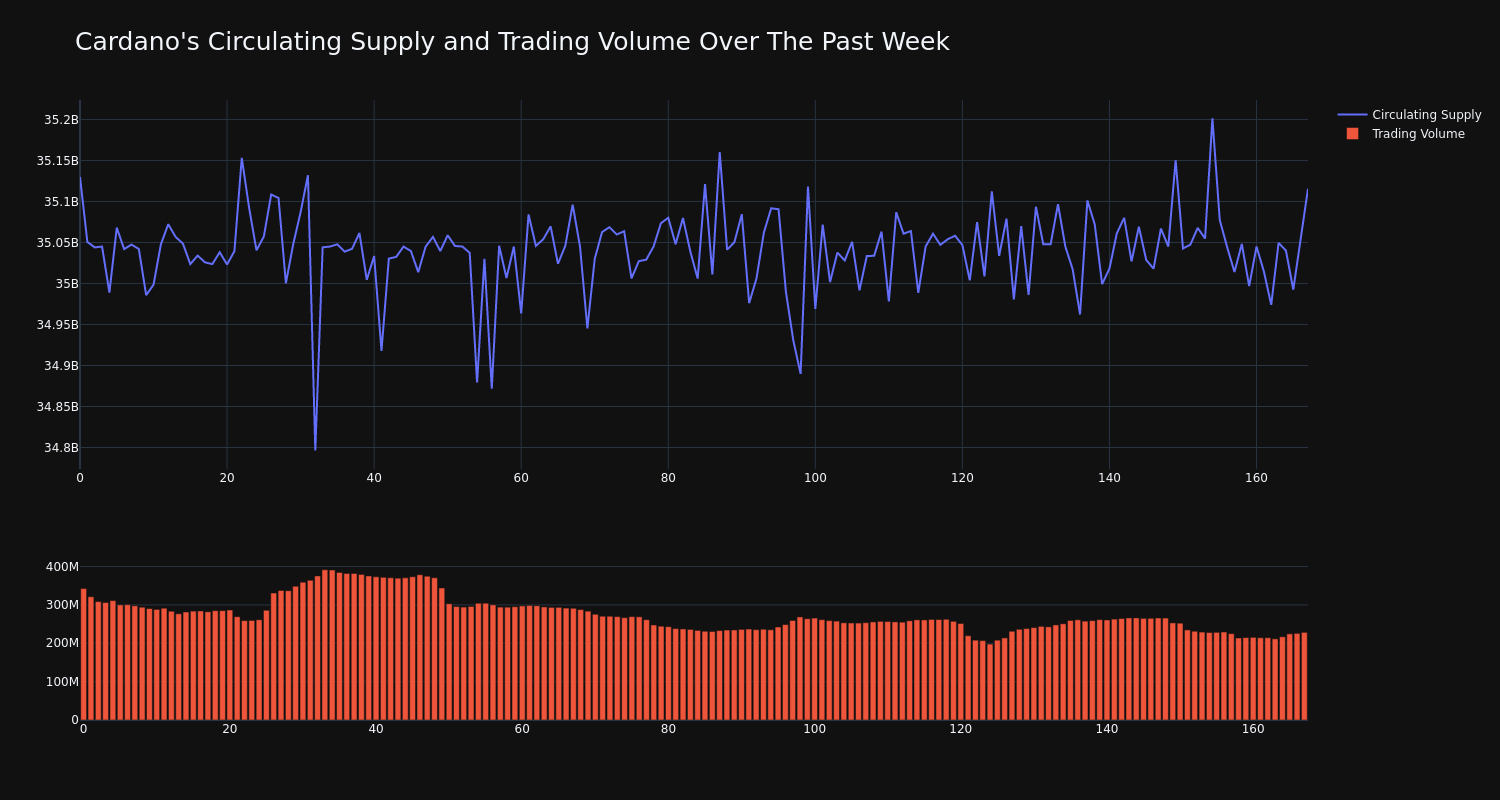
Task: Toggle the Trading Volume legend entry
Action: pos(1405,134)
